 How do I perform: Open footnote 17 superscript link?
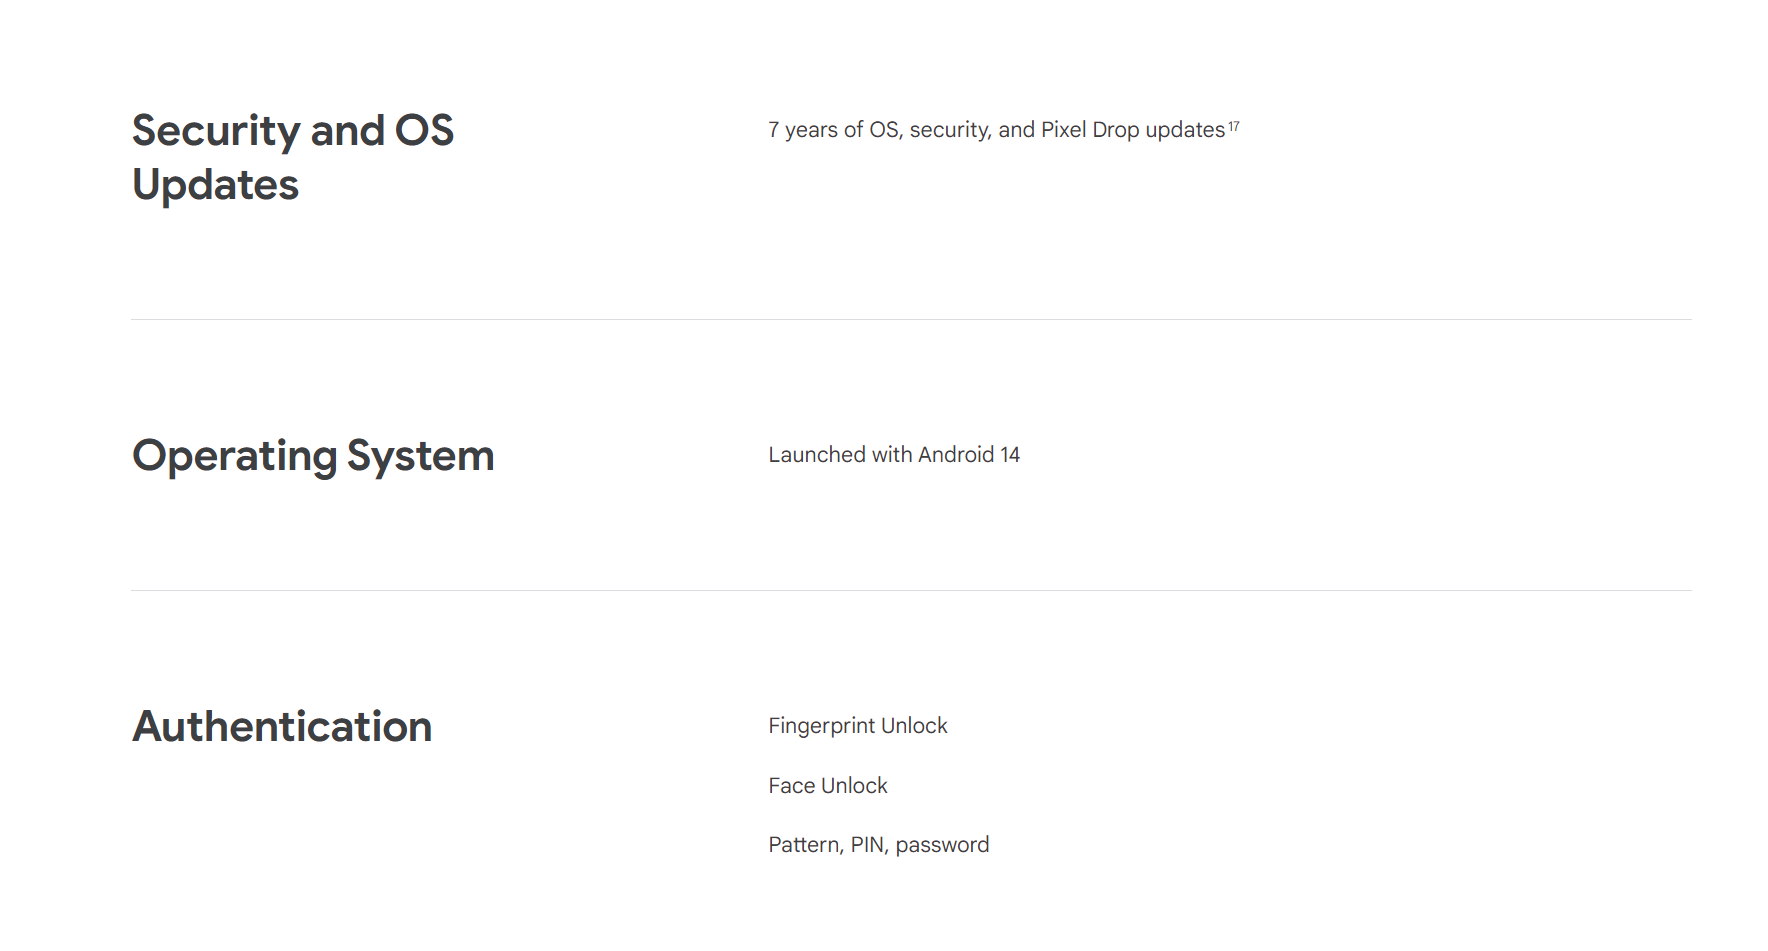[1234, 126]
